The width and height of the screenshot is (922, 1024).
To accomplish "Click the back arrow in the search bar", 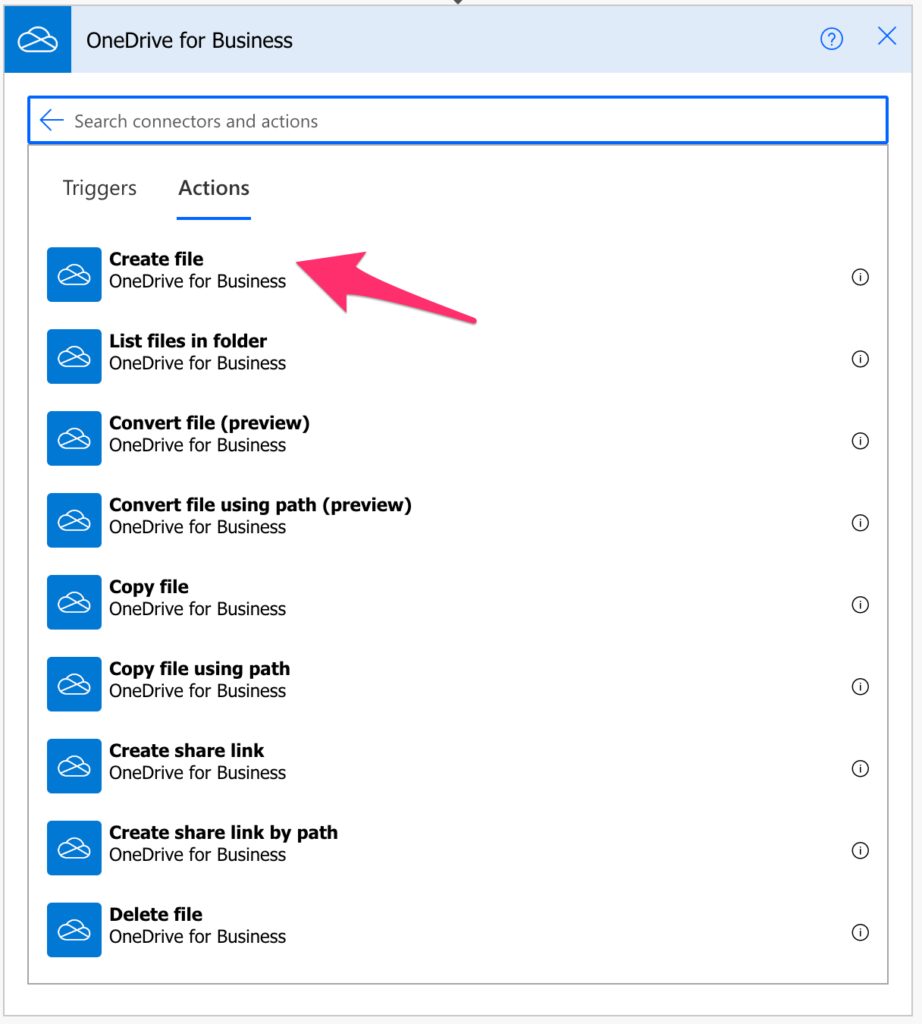I will pyautogui.click(x=50, y=120).
